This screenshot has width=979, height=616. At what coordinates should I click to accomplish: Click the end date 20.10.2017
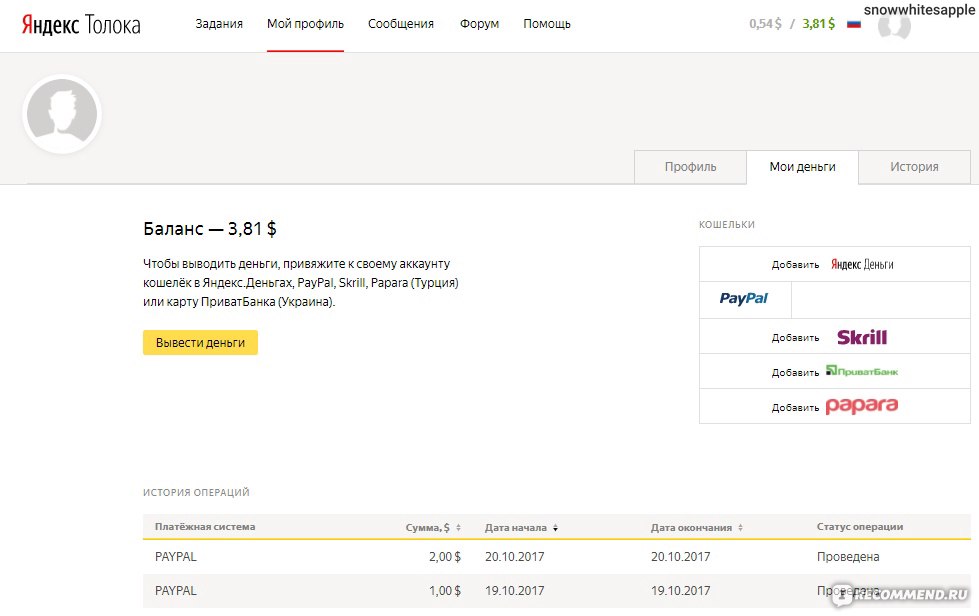point(681,557)
